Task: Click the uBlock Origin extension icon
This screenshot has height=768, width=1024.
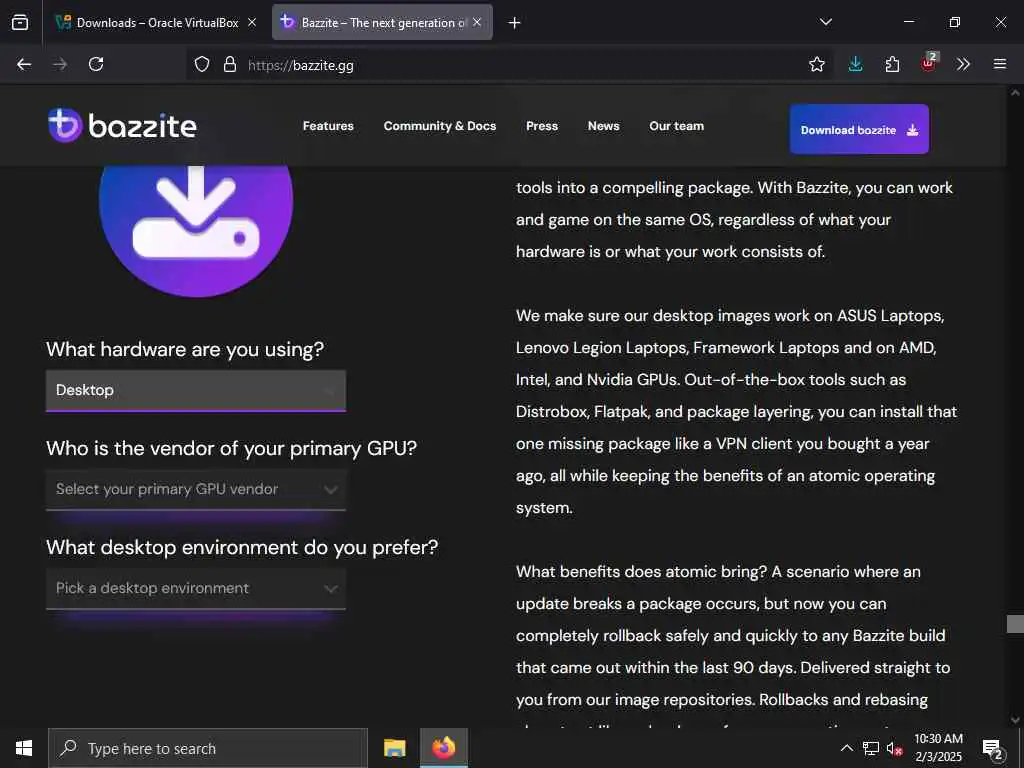Action: 929,63
